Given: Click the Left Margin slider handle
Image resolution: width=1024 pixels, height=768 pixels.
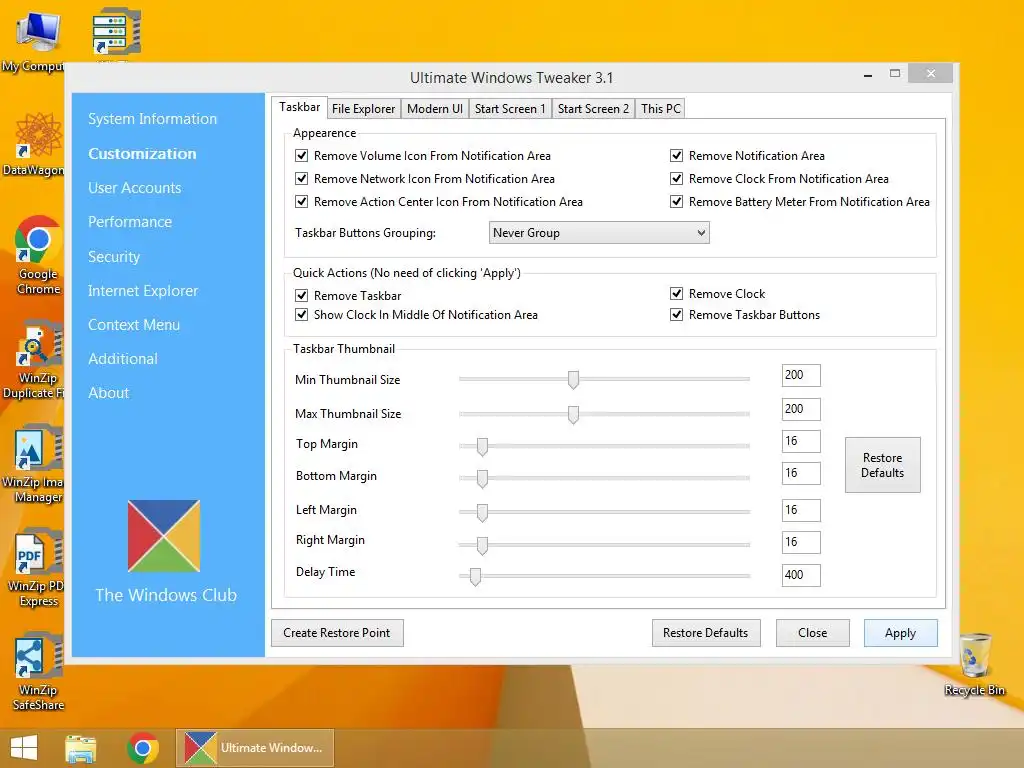Looking at the screenshot, I should point(482,512).
